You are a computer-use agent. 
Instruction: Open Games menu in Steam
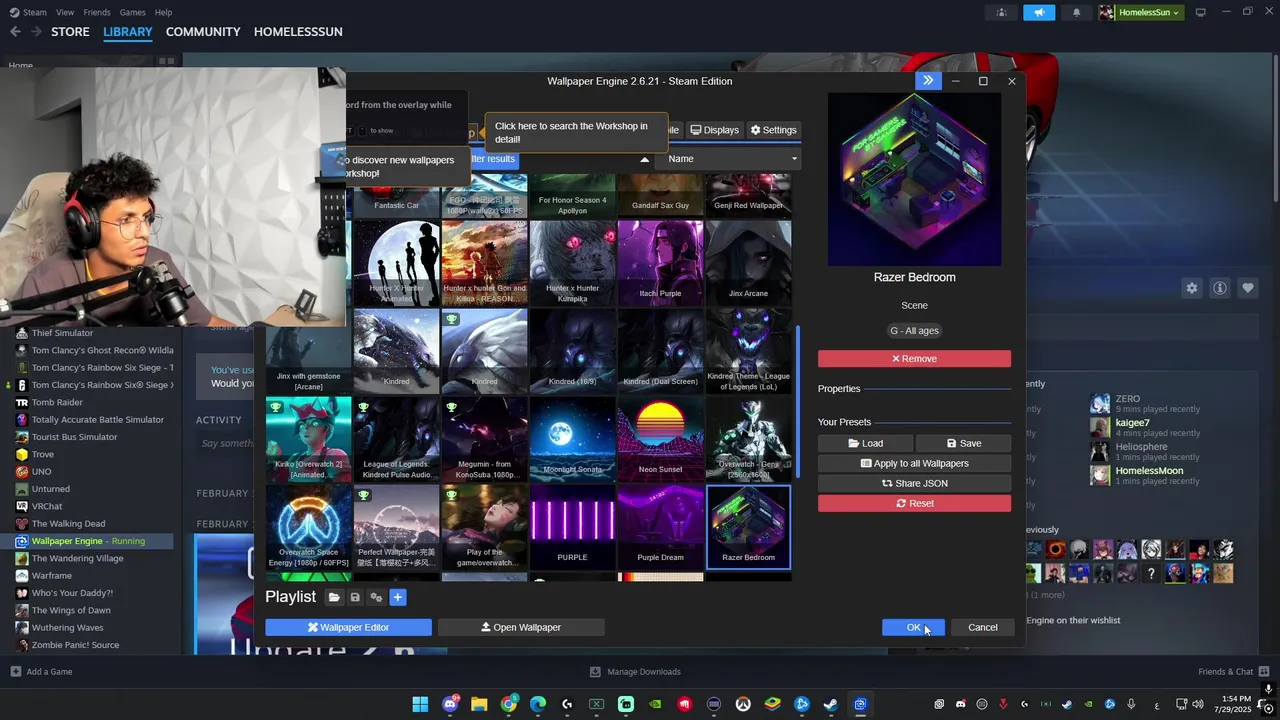pos(132,12)
